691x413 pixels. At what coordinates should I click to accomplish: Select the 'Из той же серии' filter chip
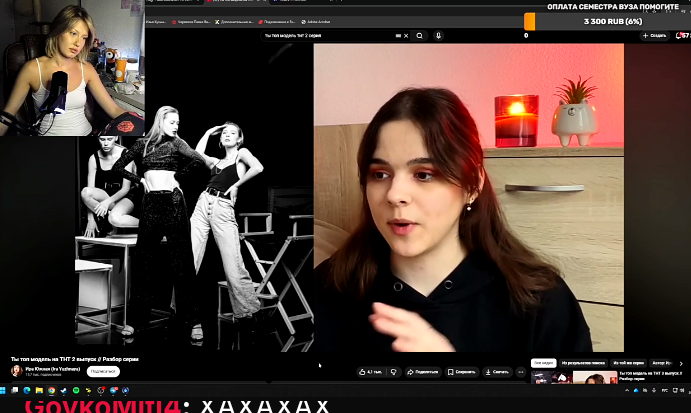click(628, 363)
